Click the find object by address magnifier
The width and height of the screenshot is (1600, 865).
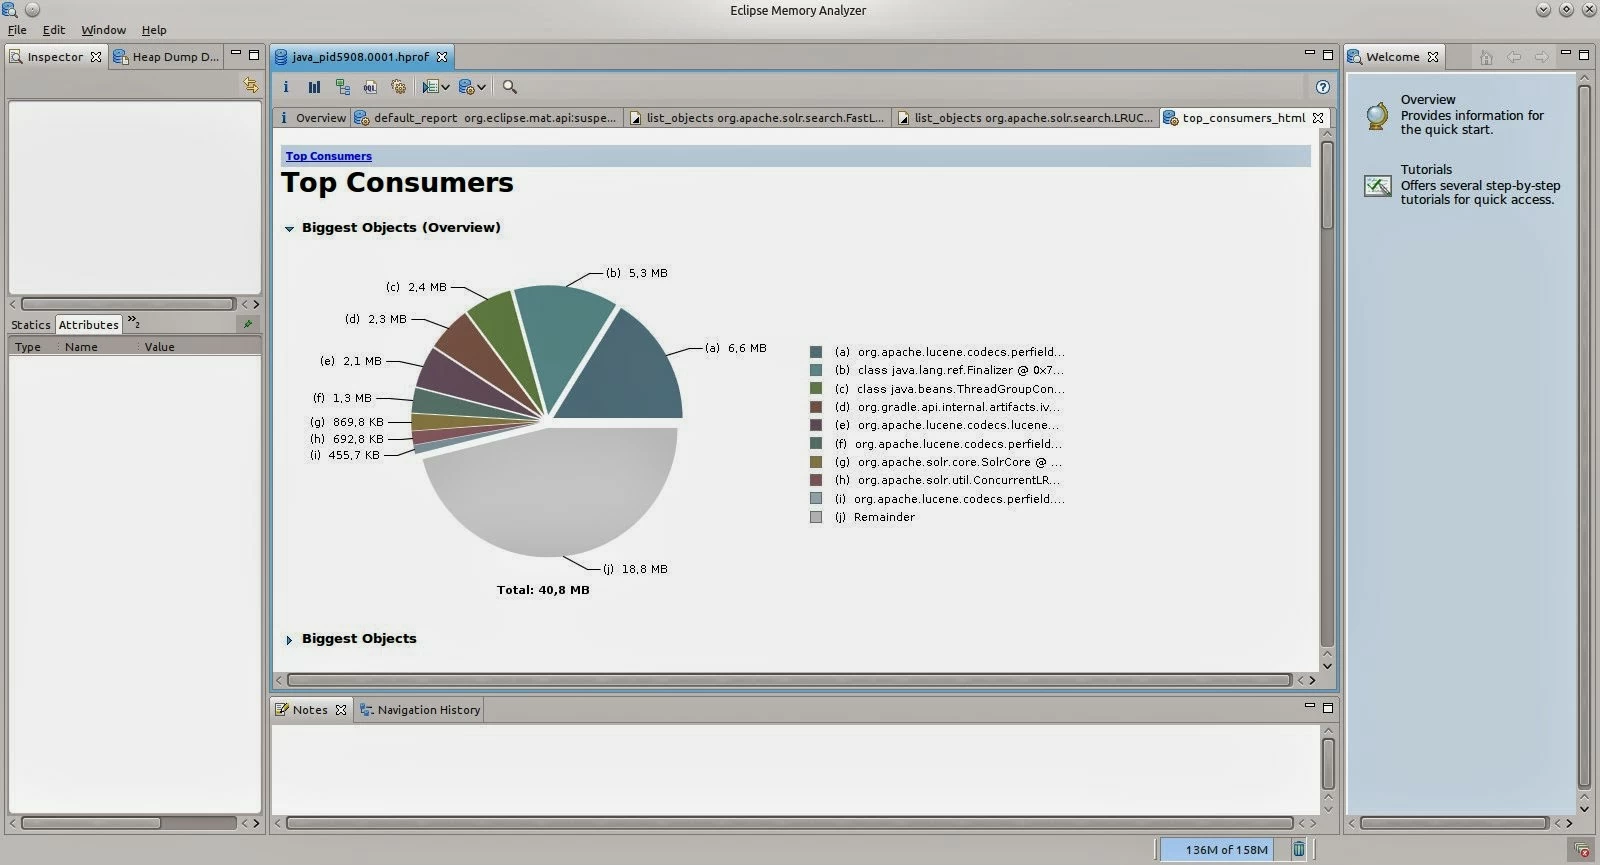tap(510, 87)
